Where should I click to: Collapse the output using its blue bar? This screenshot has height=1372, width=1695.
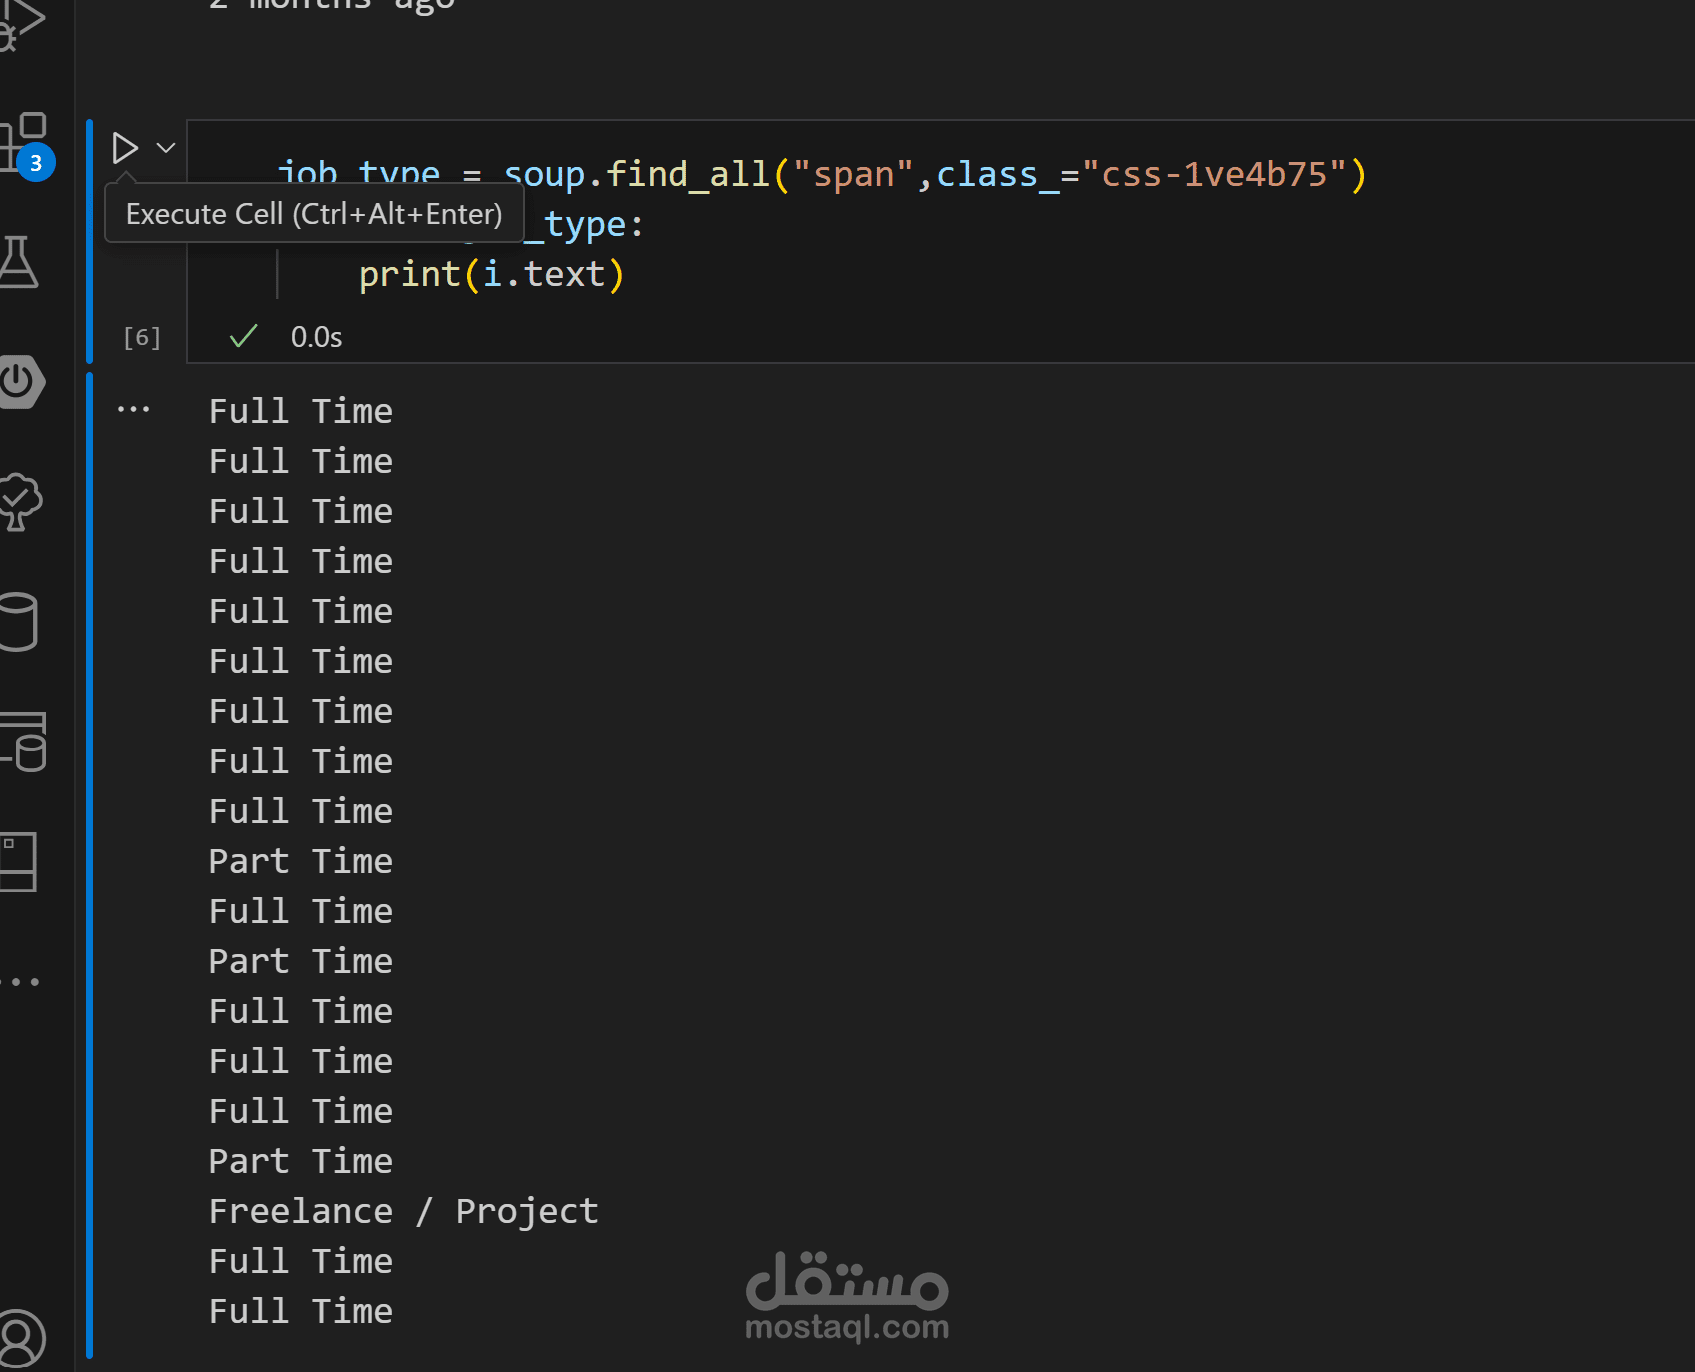[90, 860]
